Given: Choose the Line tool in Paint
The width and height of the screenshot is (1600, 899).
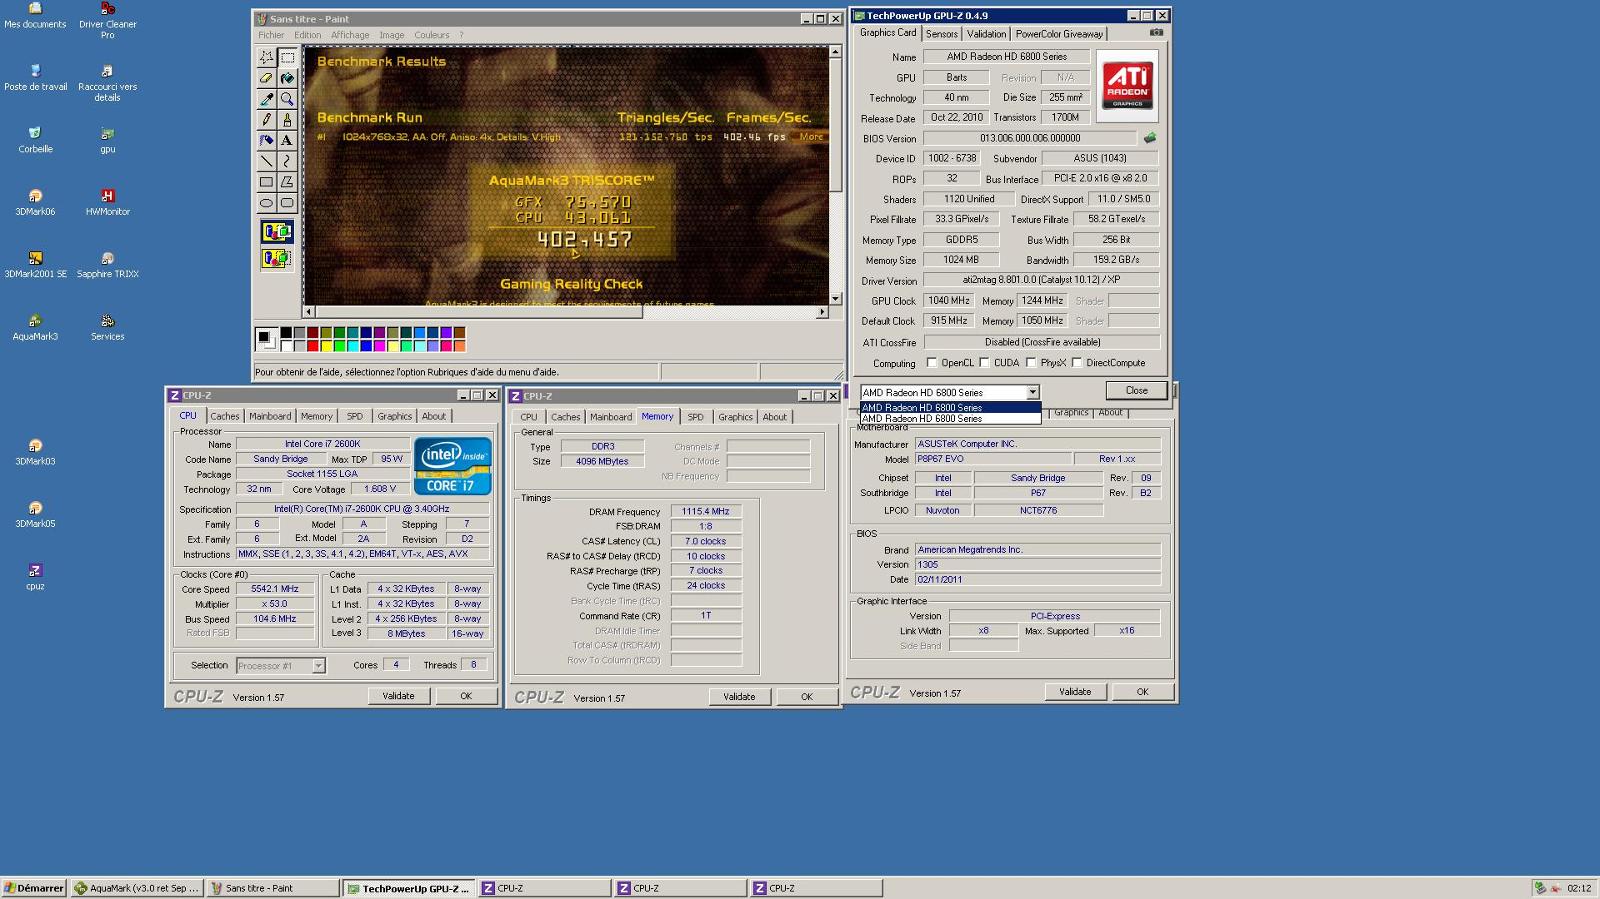Looking at the screenshot, I should pos(266,161).
